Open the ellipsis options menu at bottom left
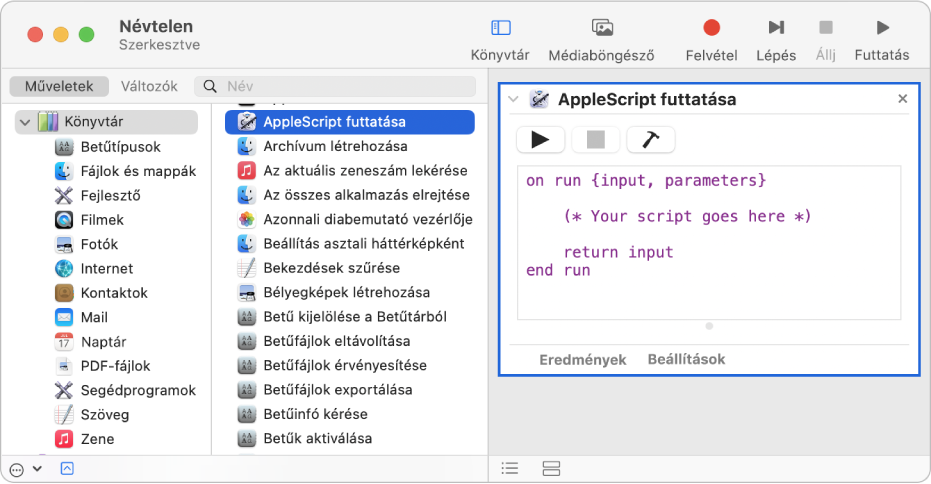 point(17,468)
